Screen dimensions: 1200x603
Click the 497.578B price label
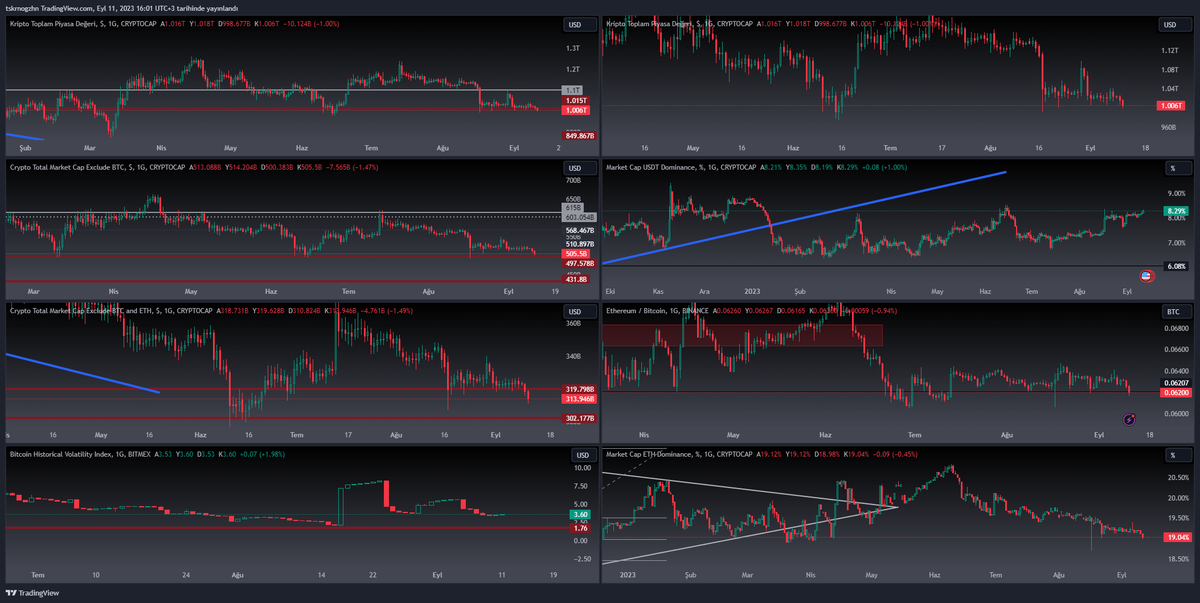point(579,263)
